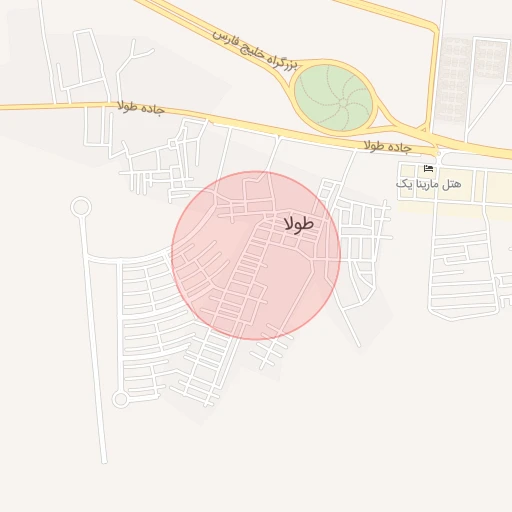This screenshot has width=512, height=512.
Task: Click the residential blocks below the hotel
Action: (x=465, y=273)
